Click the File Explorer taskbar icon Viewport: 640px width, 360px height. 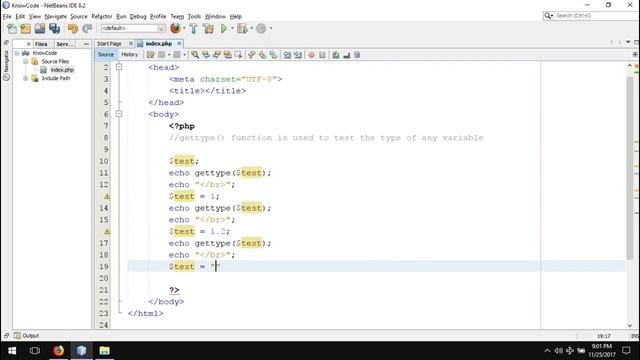[104, 351]
